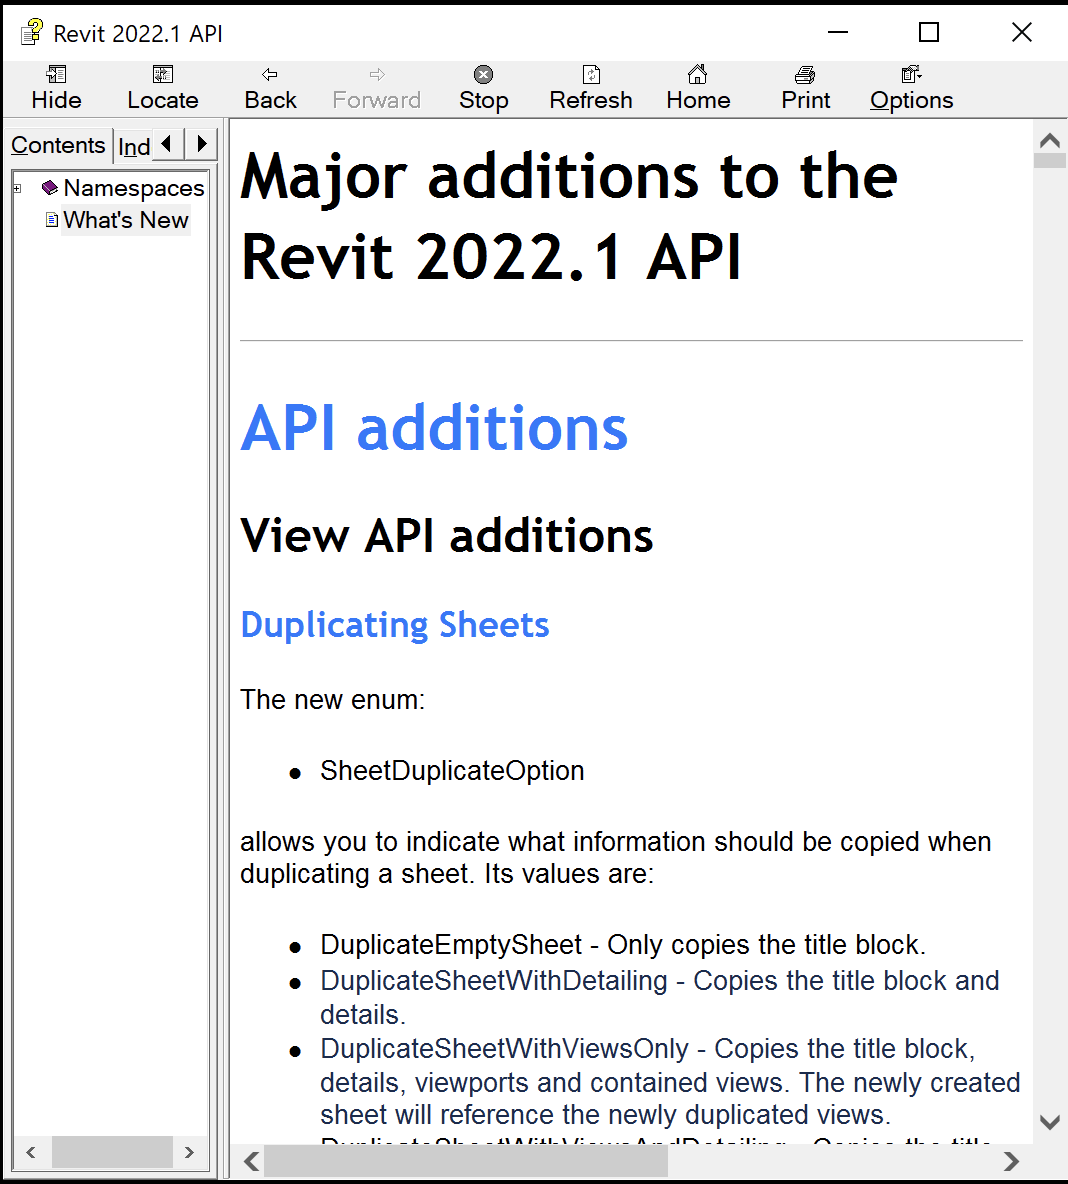Click the down arrow of the vertical scrollbar

[x=1049, y=1122]
